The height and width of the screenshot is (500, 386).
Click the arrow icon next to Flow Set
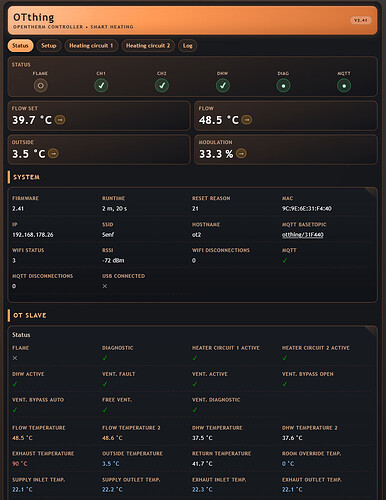click(x=60, y=120)
